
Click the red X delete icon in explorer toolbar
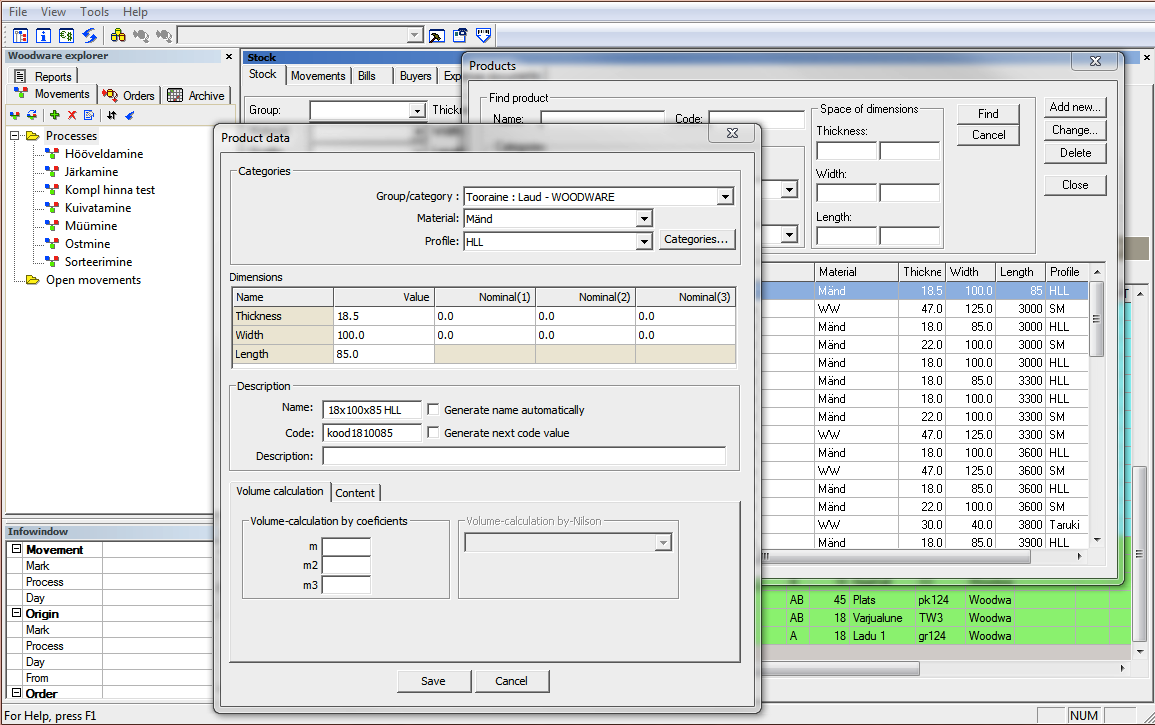pyautogui.click(x=71, y=115)
